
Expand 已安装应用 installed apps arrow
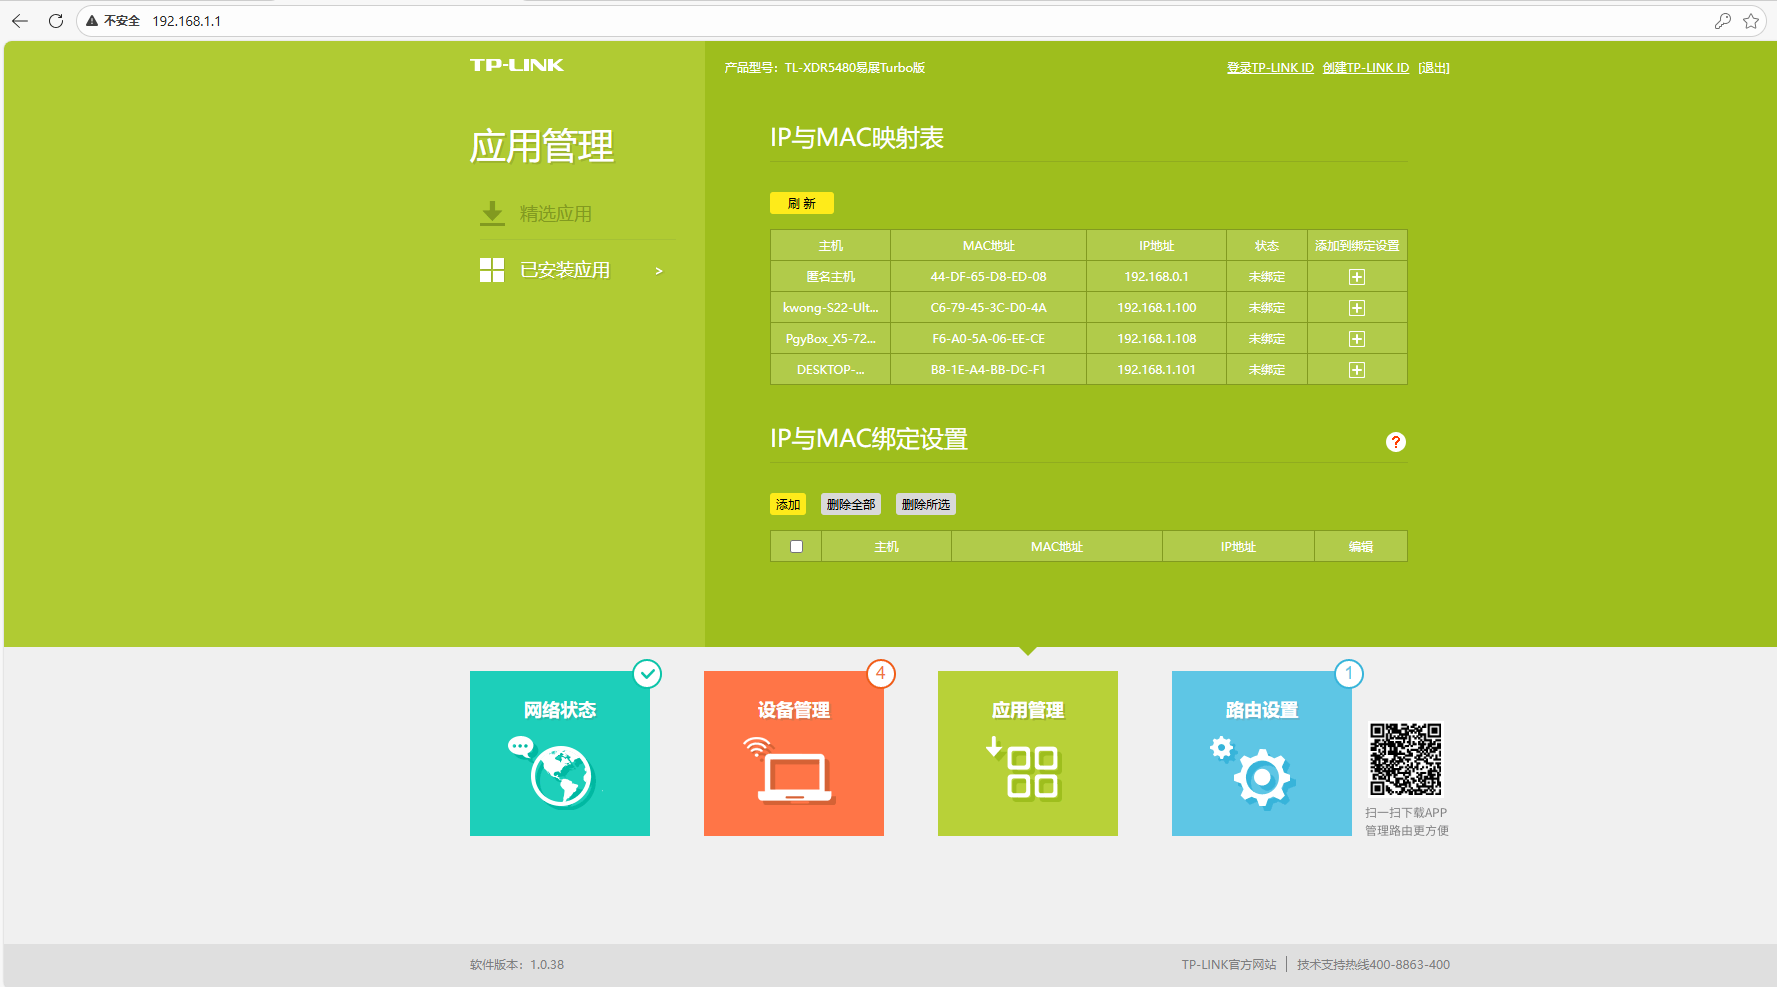(x=658, y=271)
